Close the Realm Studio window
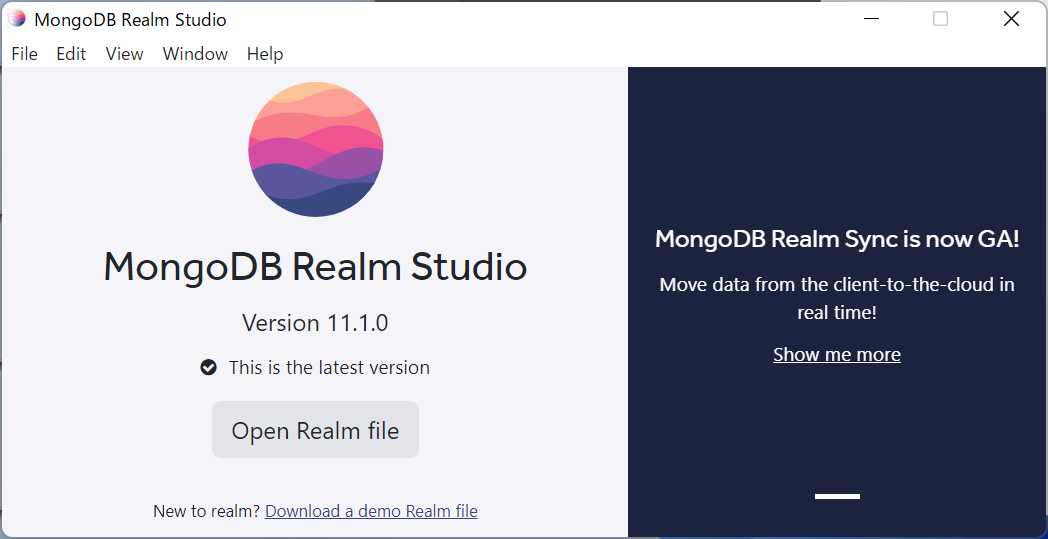 click(1011, 19)
